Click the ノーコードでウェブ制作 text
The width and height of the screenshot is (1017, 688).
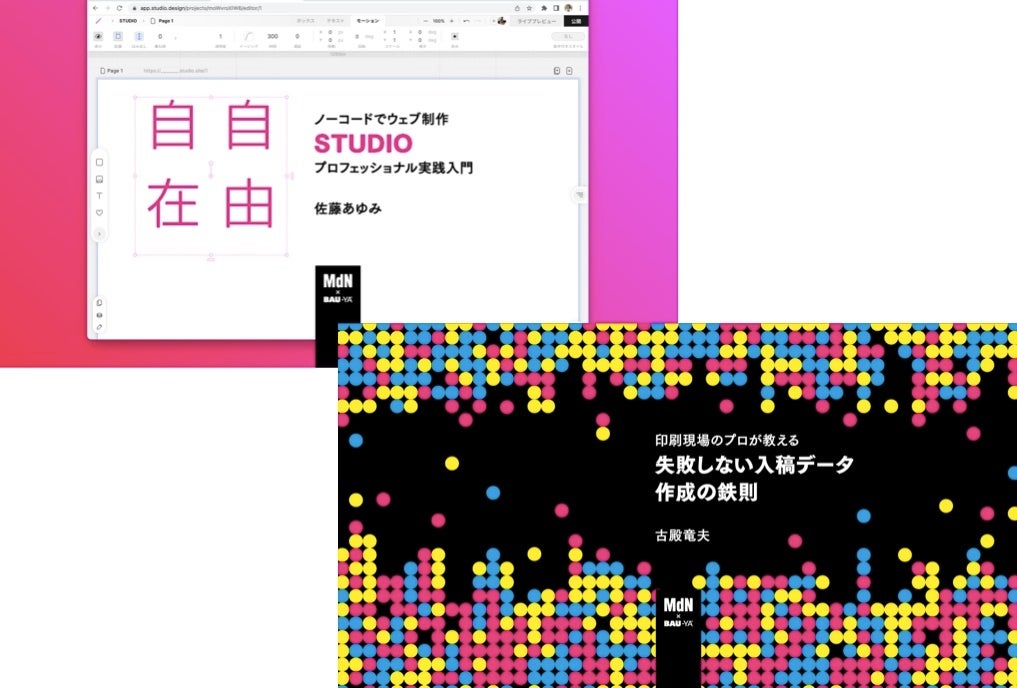coord(381,119)
